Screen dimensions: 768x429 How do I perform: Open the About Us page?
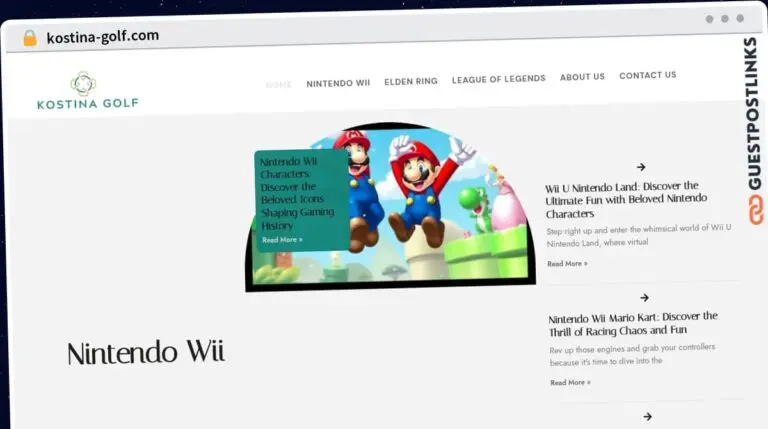pos(582,77)
